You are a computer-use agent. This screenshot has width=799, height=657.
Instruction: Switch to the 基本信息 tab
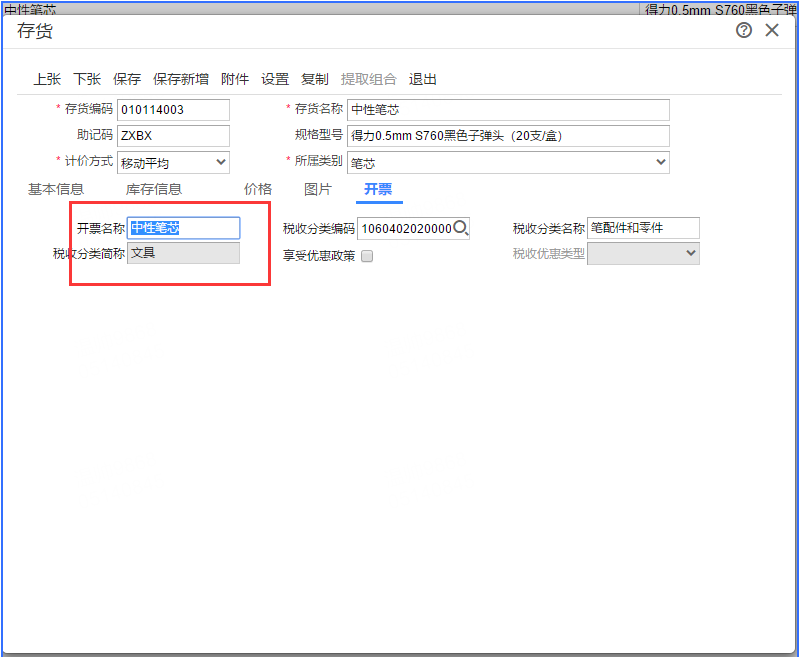click(x=56, y=189)
